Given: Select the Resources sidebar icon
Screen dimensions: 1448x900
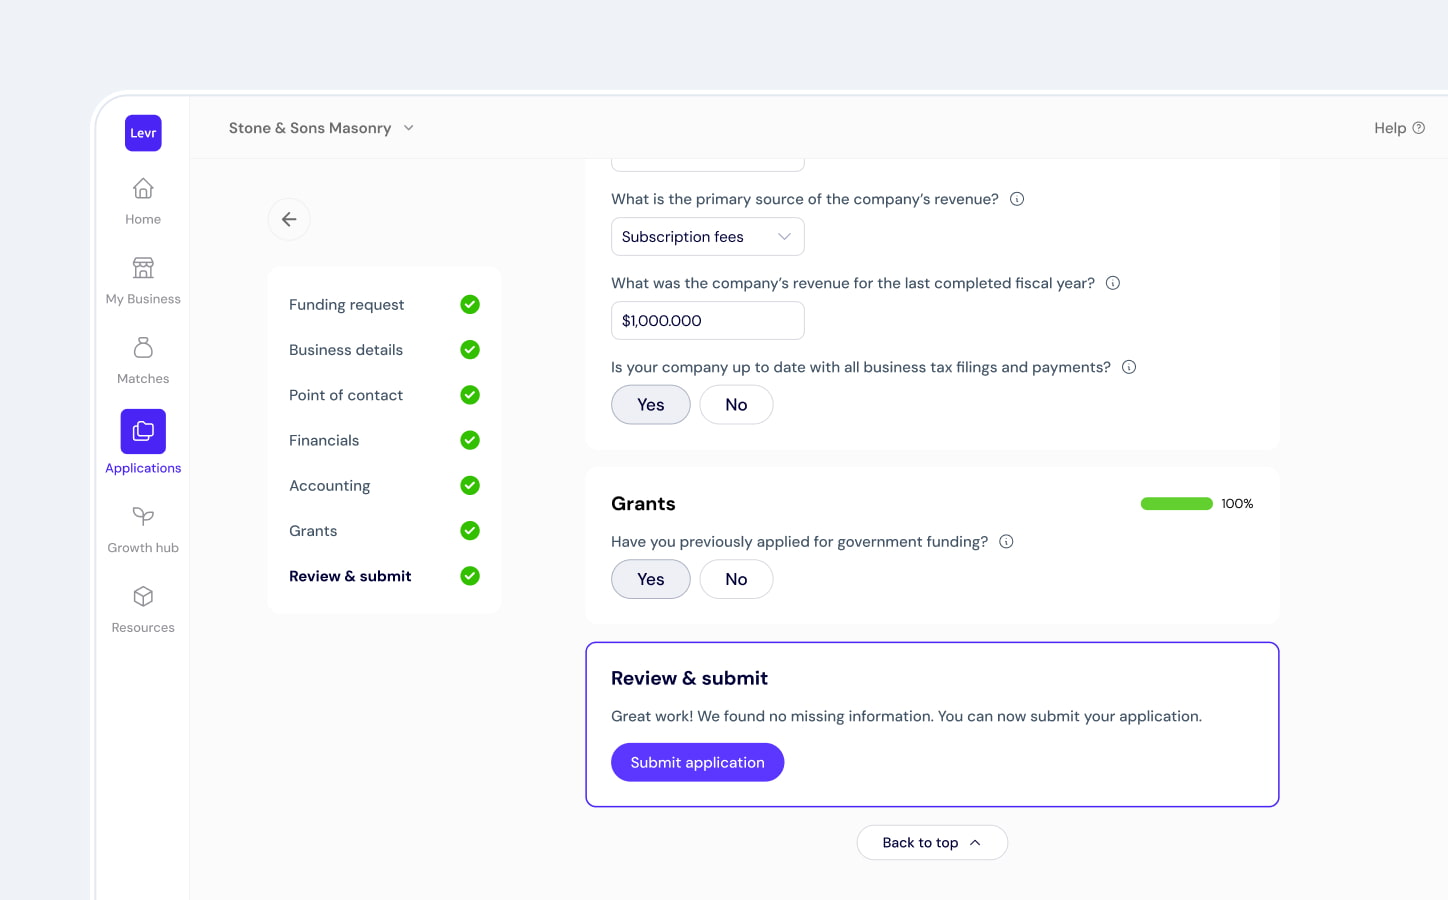Looking at the screenshot, I should pos(142,607).
